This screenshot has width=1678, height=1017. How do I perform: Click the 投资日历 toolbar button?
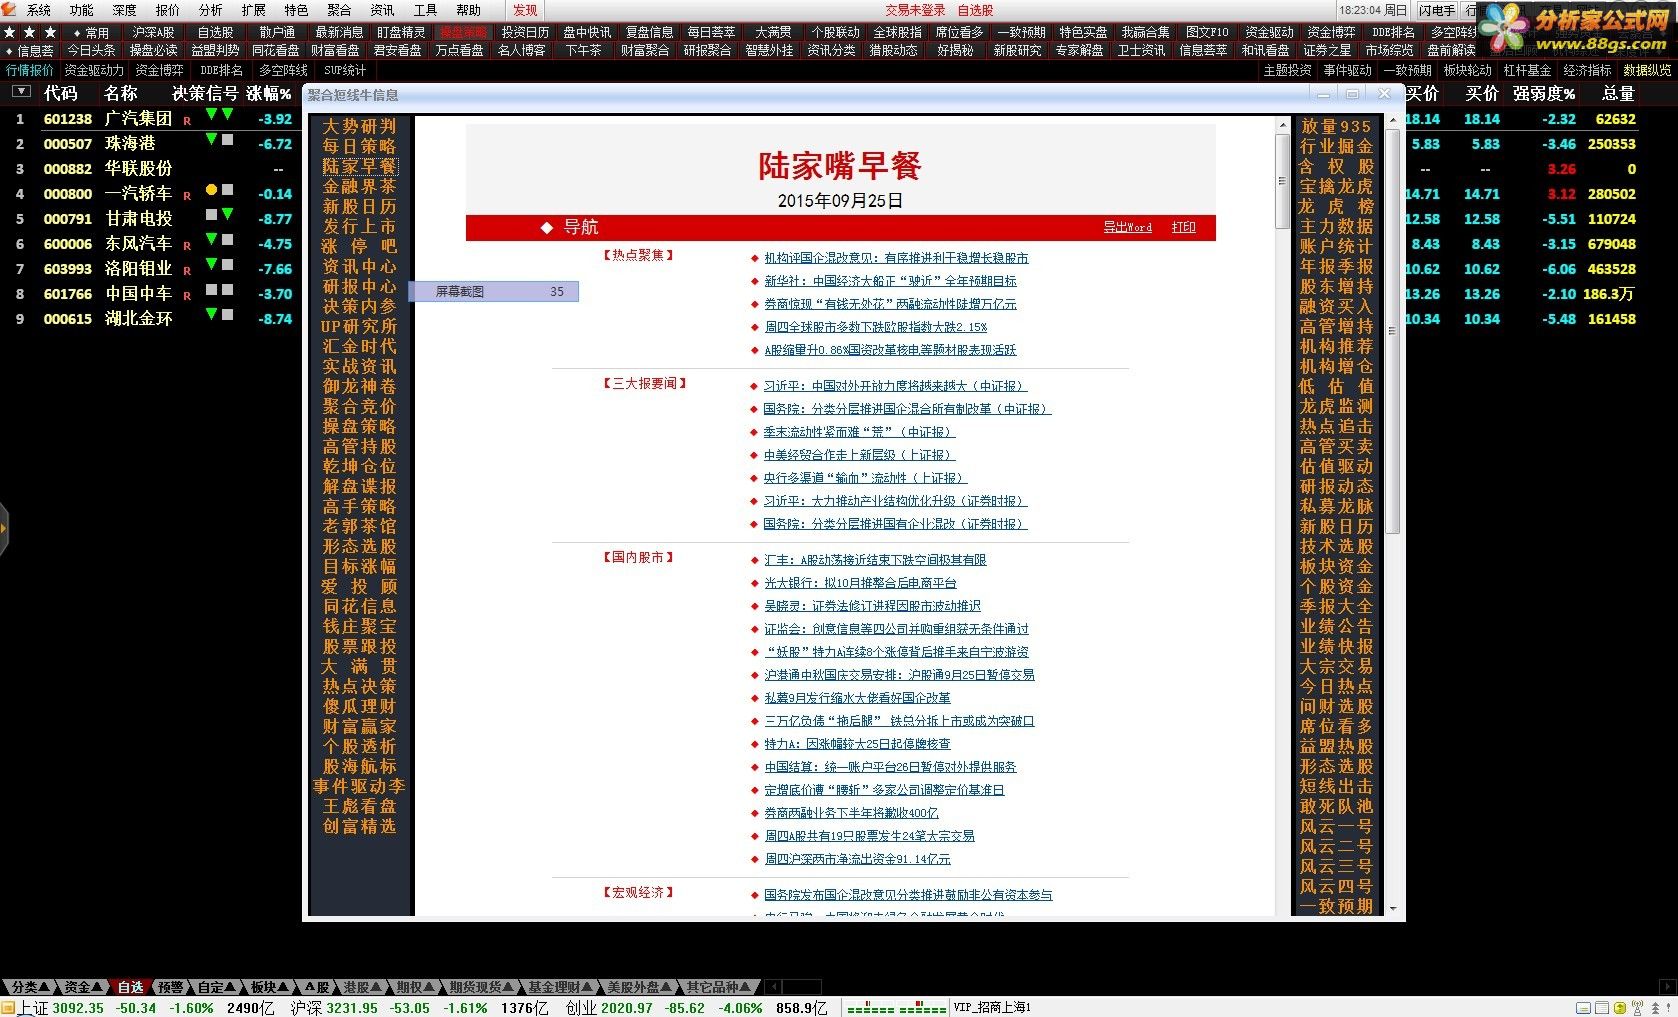click(525, 32)
